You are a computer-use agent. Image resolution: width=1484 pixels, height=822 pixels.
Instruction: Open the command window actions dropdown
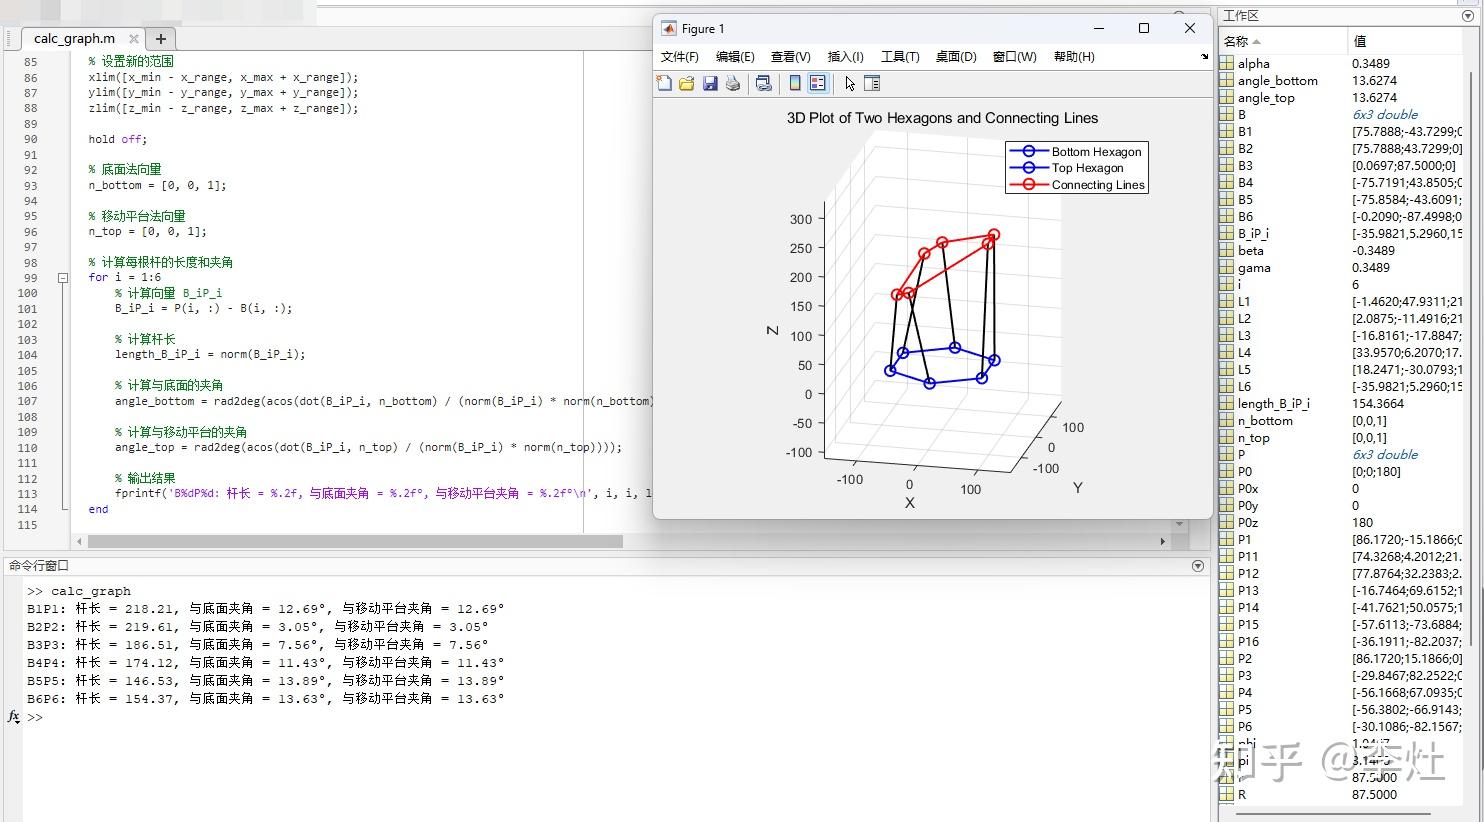tap(1198, 566)
